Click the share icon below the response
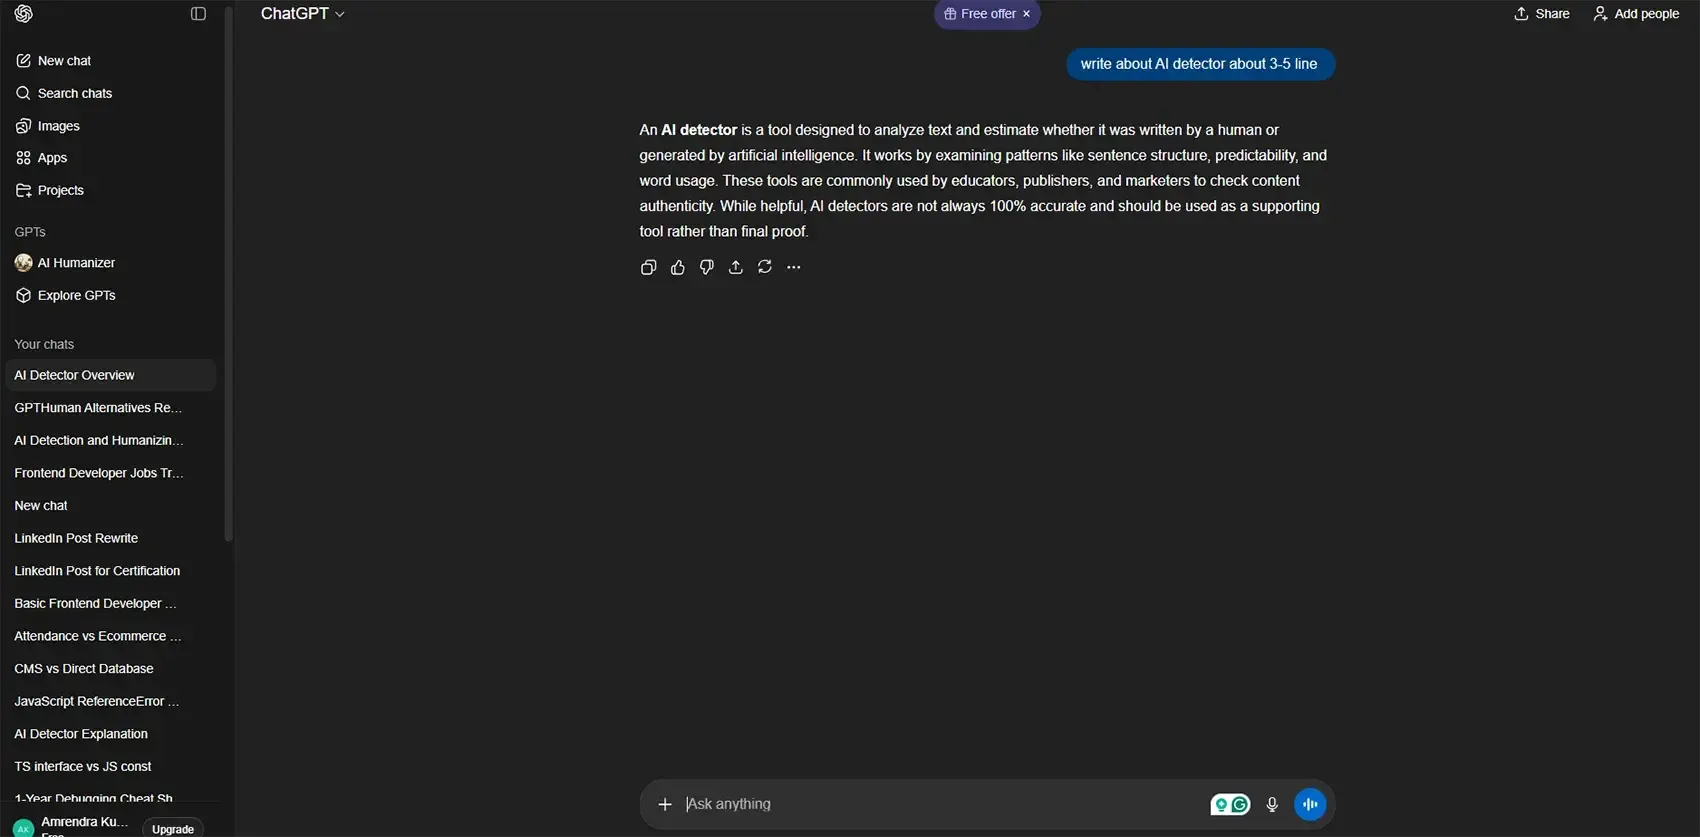 tap(736, 267)
